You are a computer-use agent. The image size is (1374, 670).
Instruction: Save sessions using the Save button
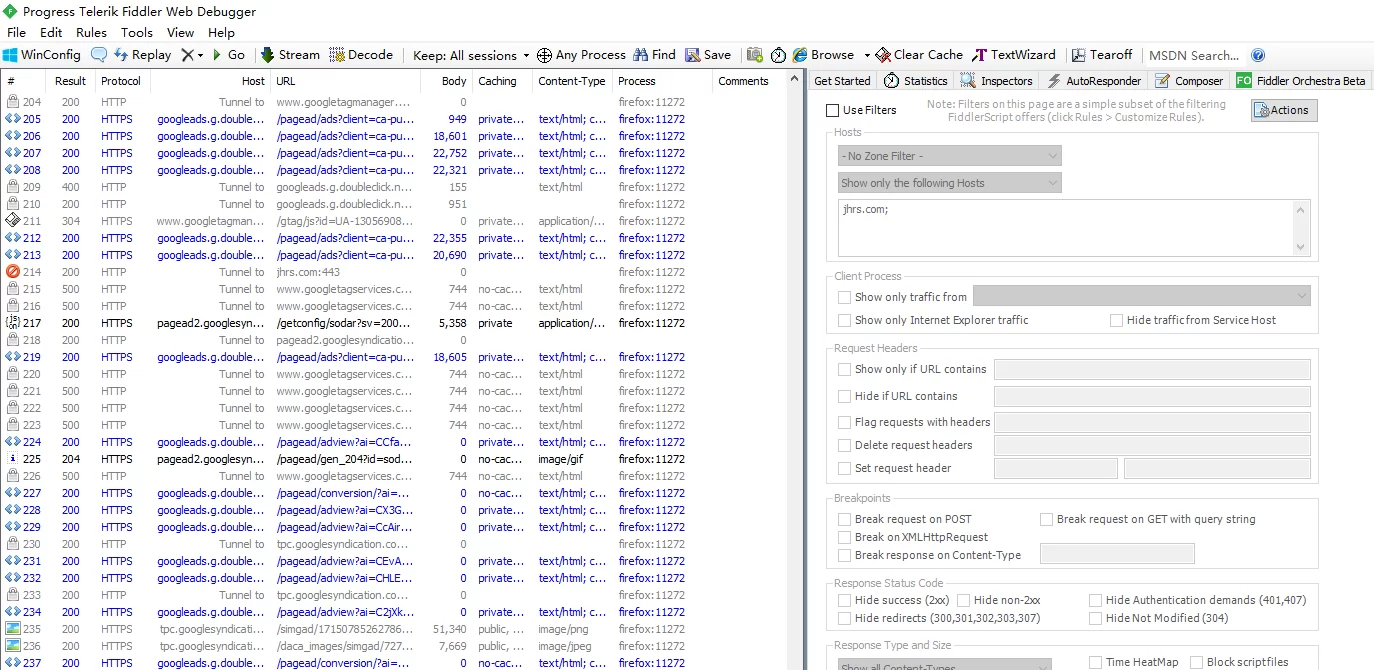click(708, 55)
